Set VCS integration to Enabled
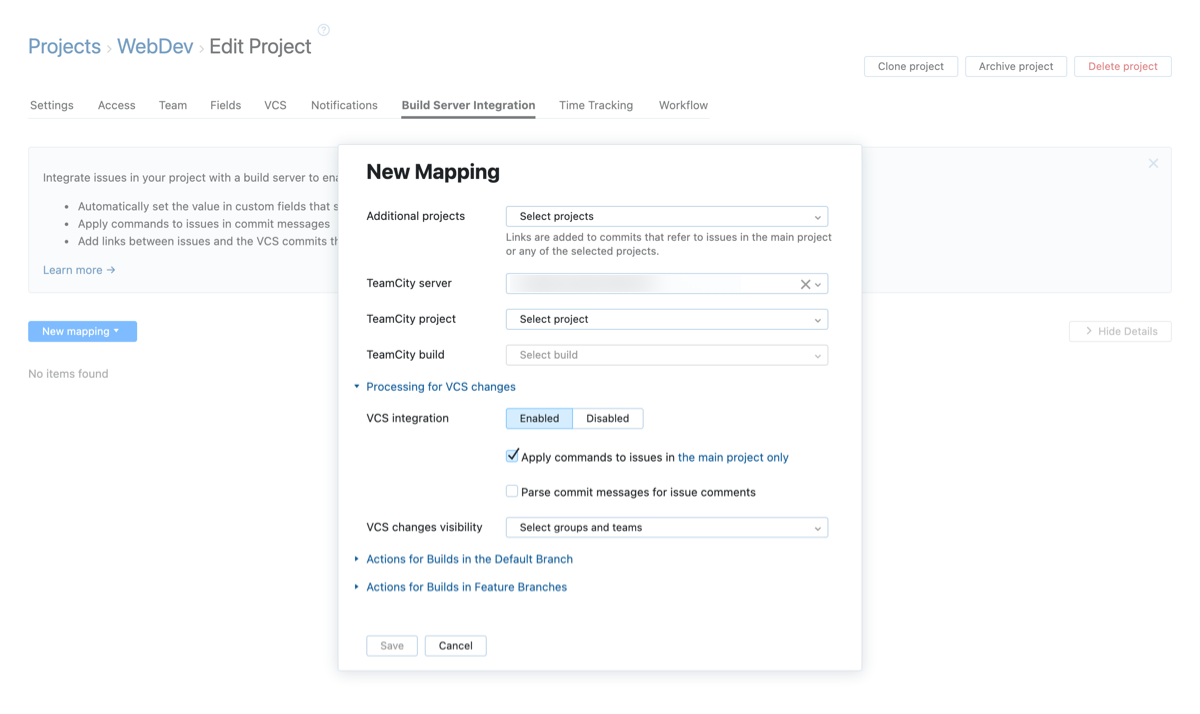This screenshot has height=714, width=1200. point(539,419)
